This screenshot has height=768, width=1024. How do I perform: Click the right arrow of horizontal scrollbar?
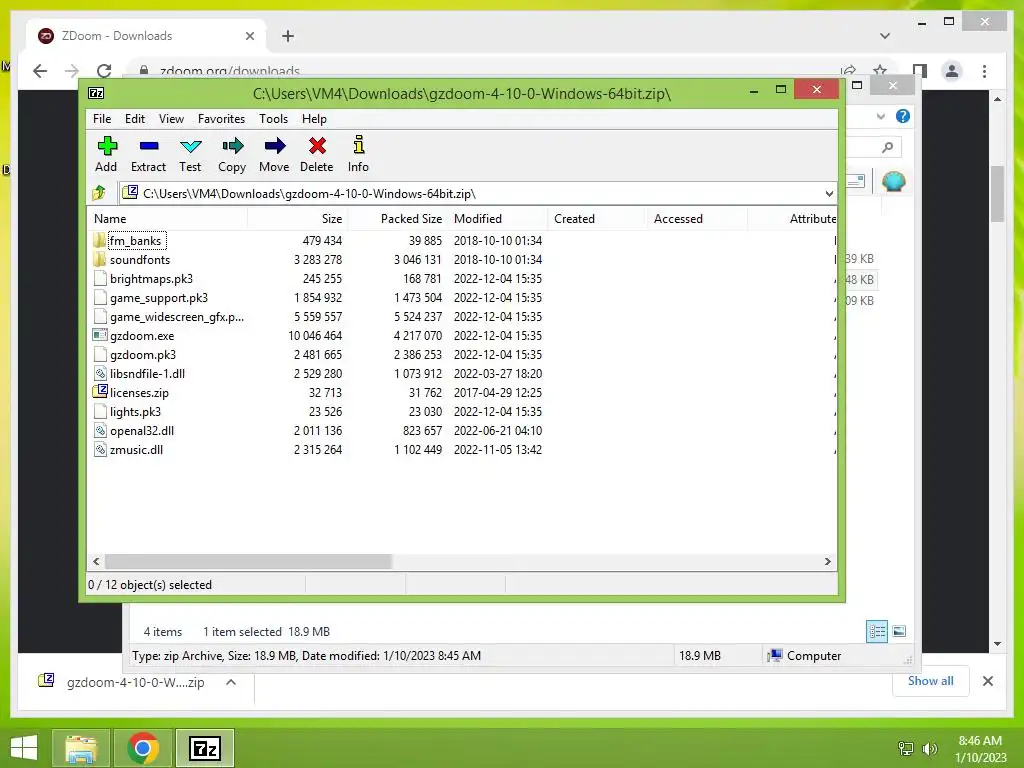click(827, 562)
